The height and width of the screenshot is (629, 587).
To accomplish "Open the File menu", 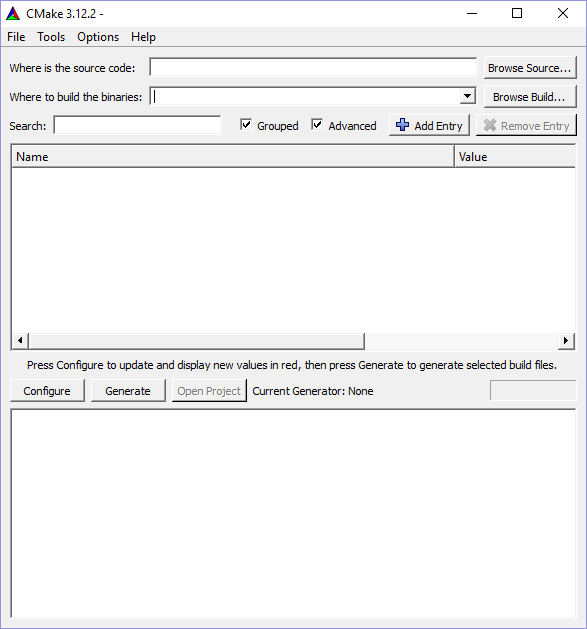I will click(16, 37).
